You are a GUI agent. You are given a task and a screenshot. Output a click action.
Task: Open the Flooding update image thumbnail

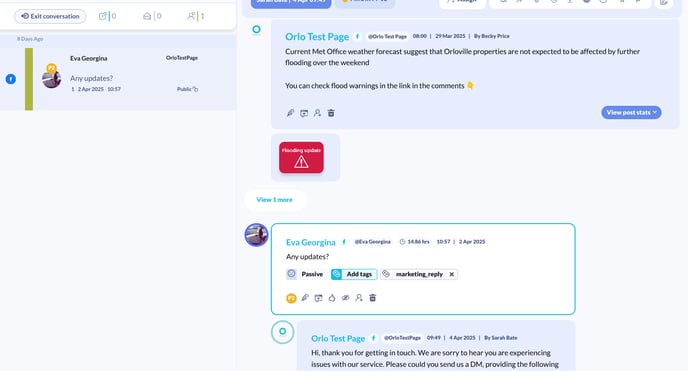tap(301, 157)
